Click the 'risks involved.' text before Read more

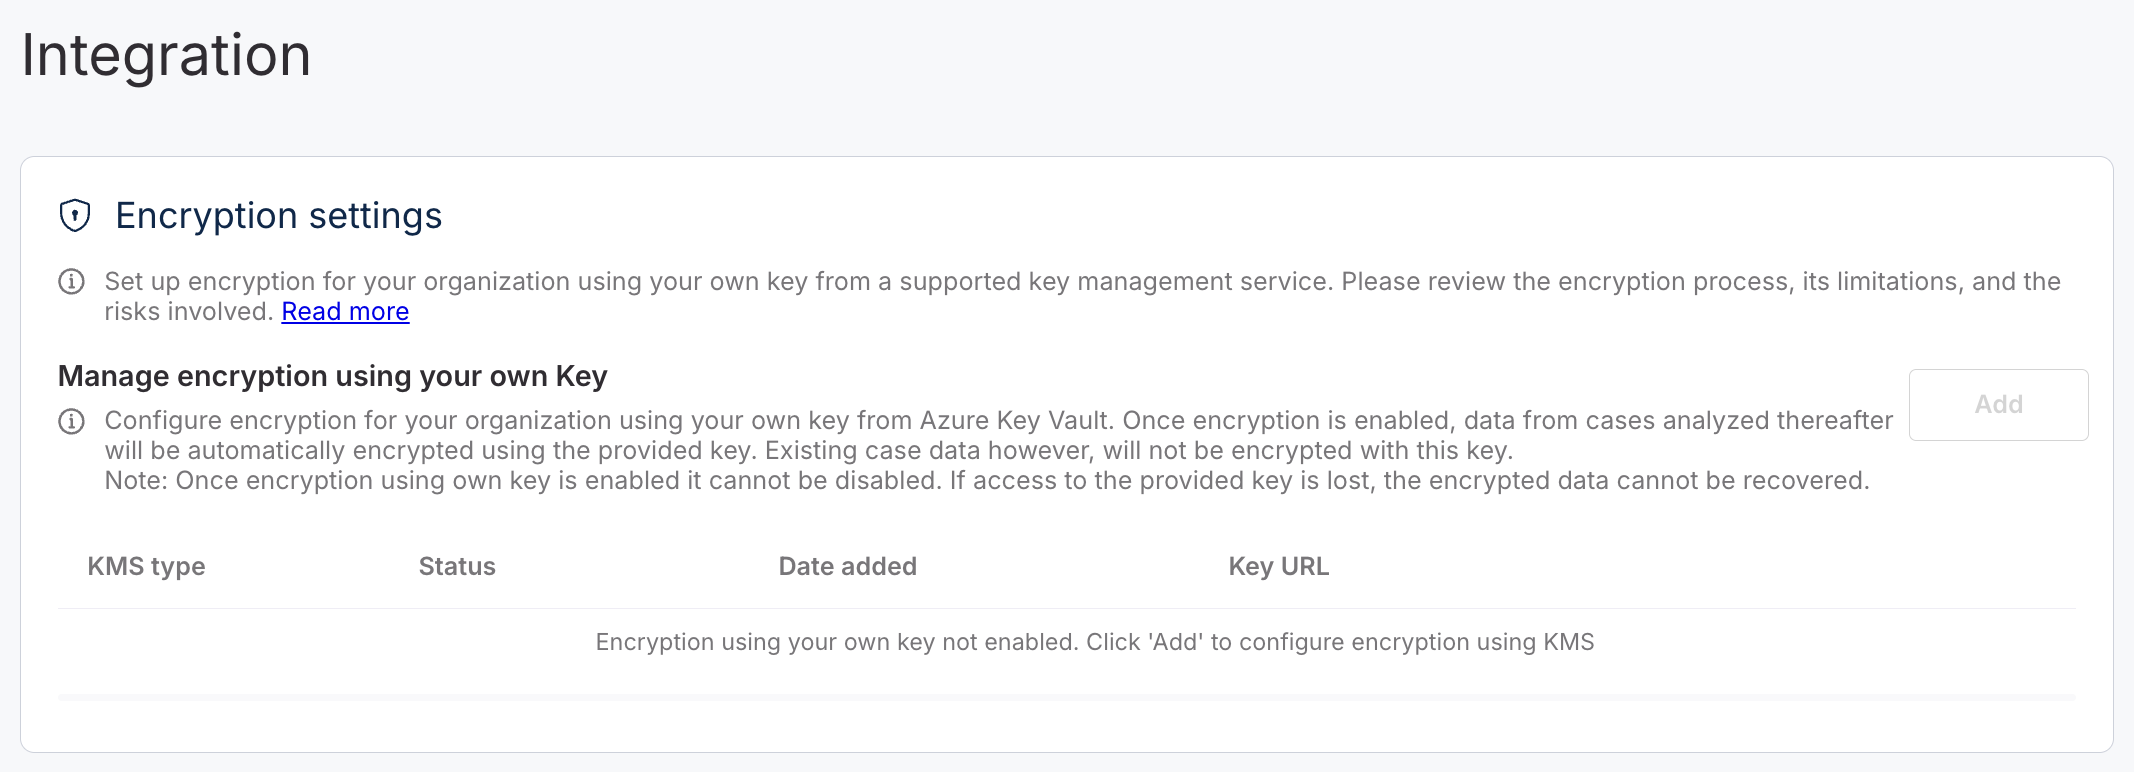click(x=189, y=312)
